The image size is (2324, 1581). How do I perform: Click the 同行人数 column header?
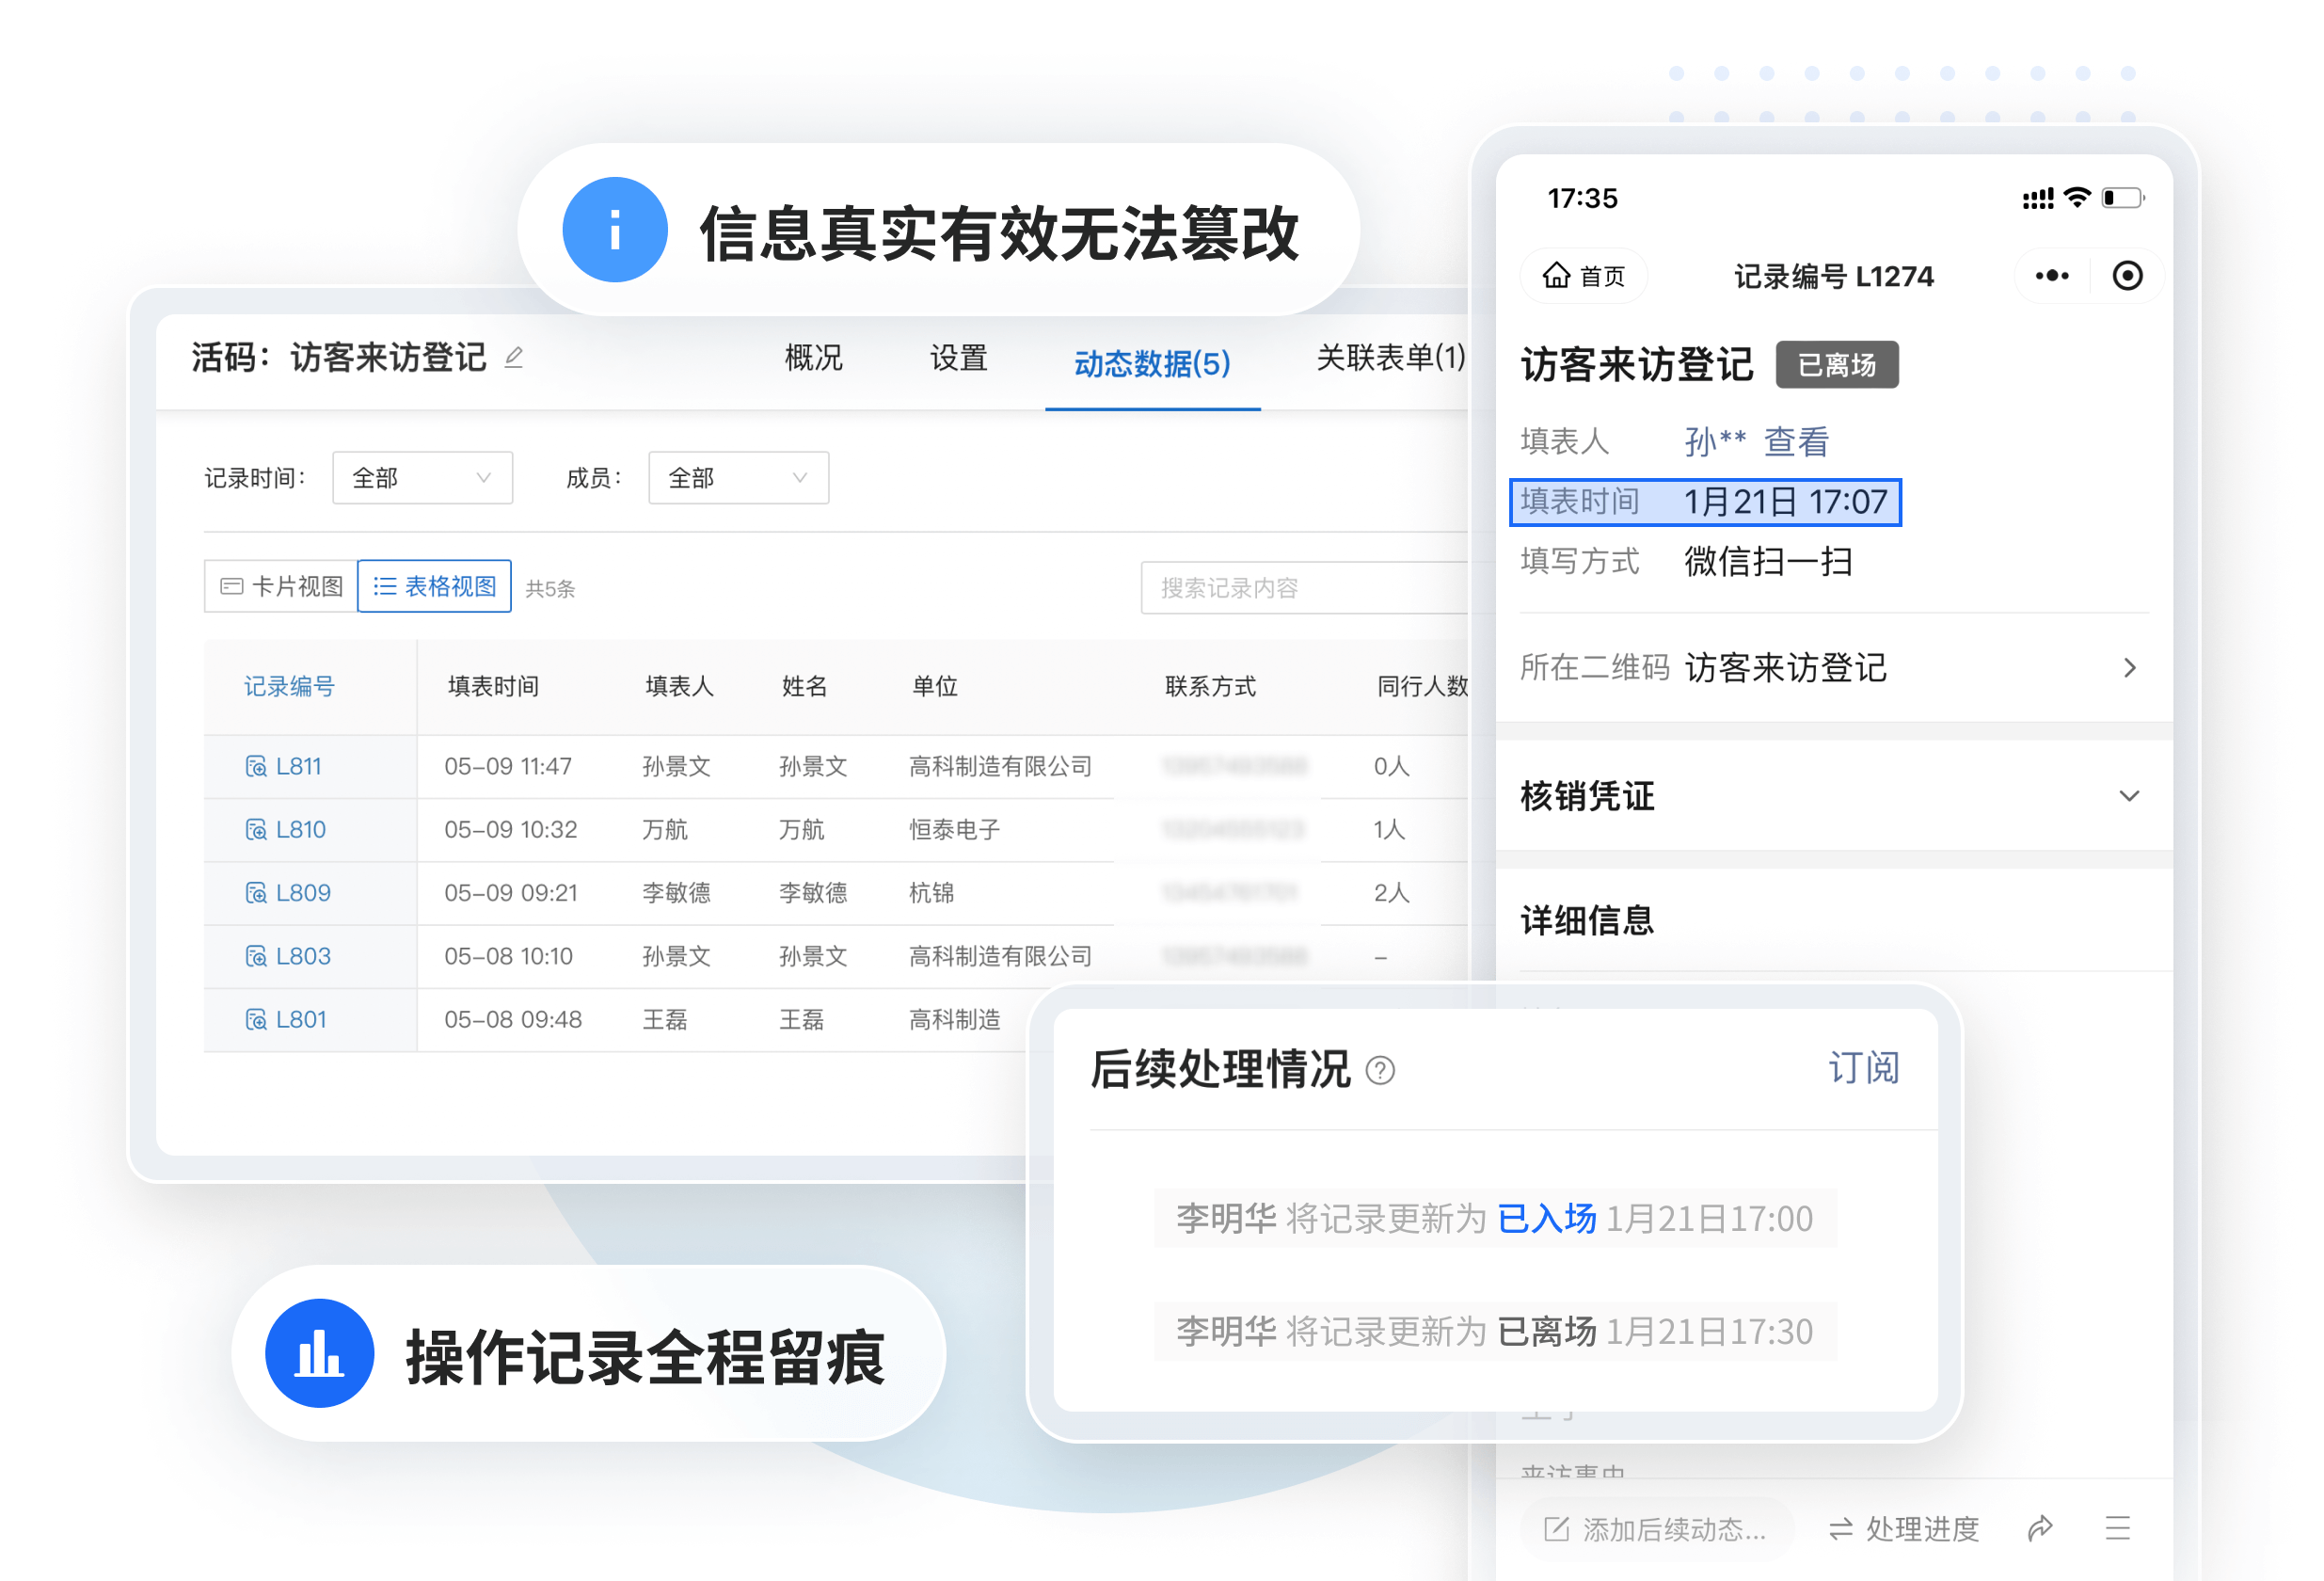1421,686
